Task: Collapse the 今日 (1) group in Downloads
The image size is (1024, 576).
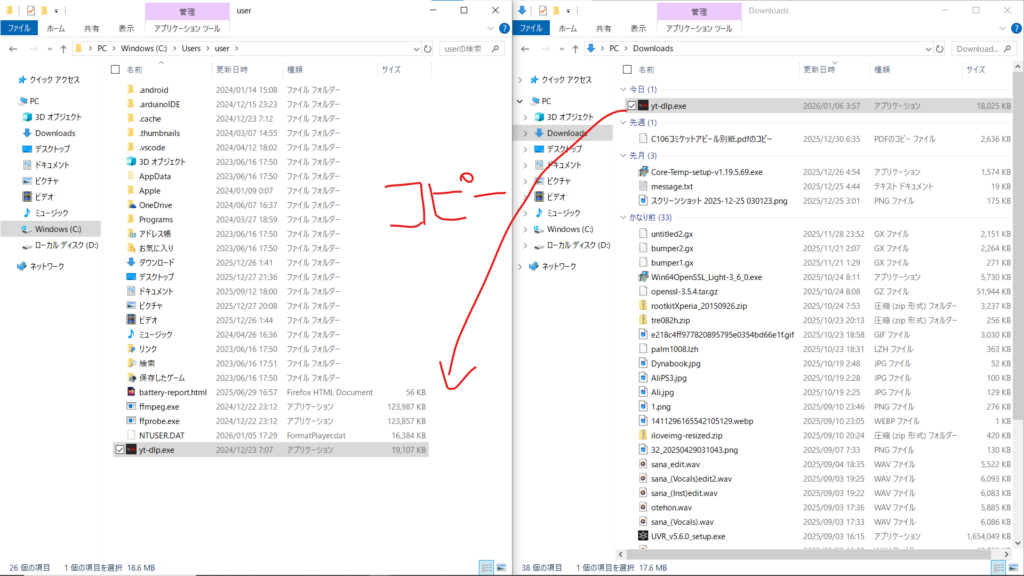Action: tap(626, 90)
